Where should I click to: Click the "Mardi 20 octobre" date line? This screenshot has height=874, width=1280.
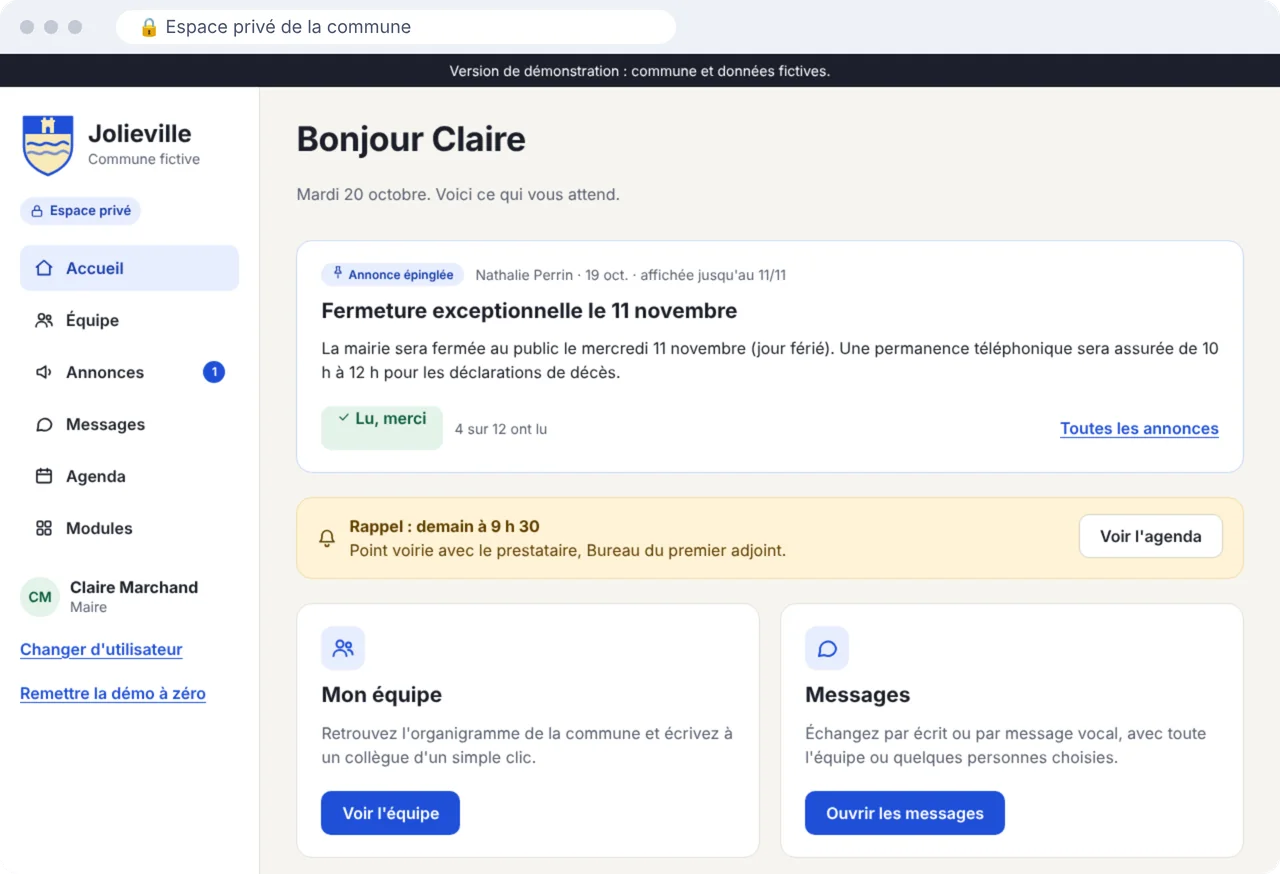point(458,194)
